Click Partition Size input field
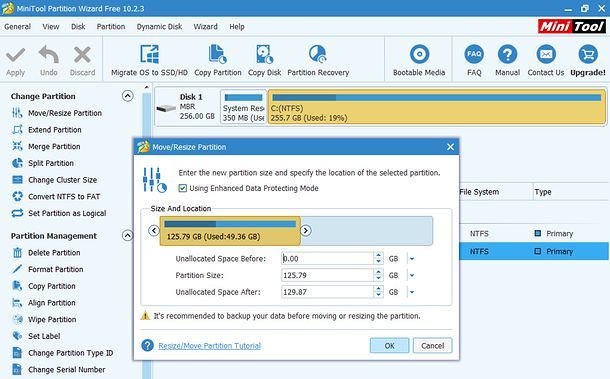Screen dimensions: 610x379 (327, 275)
